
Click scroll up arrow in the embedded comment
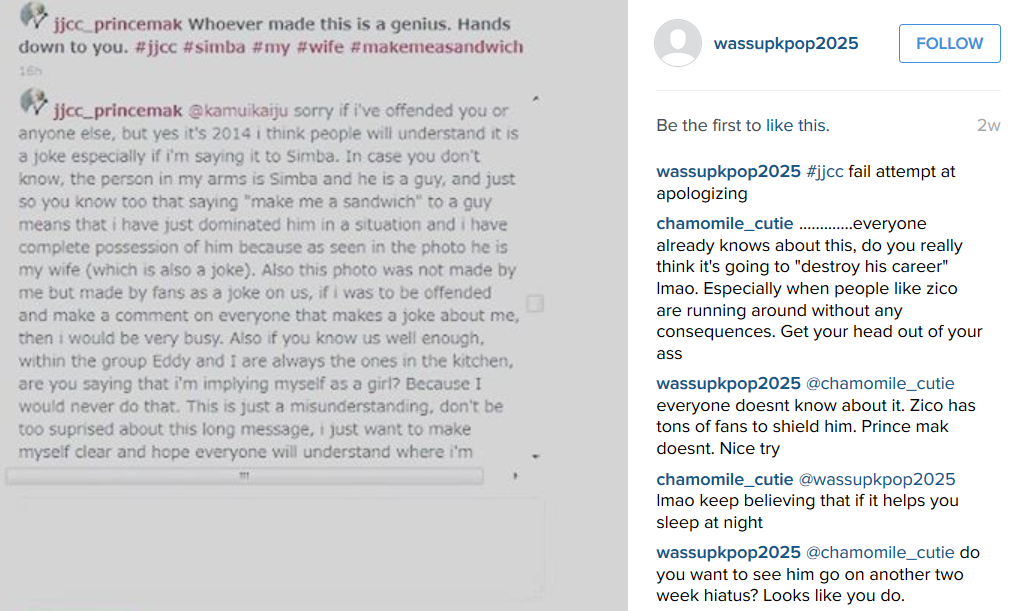535,99
